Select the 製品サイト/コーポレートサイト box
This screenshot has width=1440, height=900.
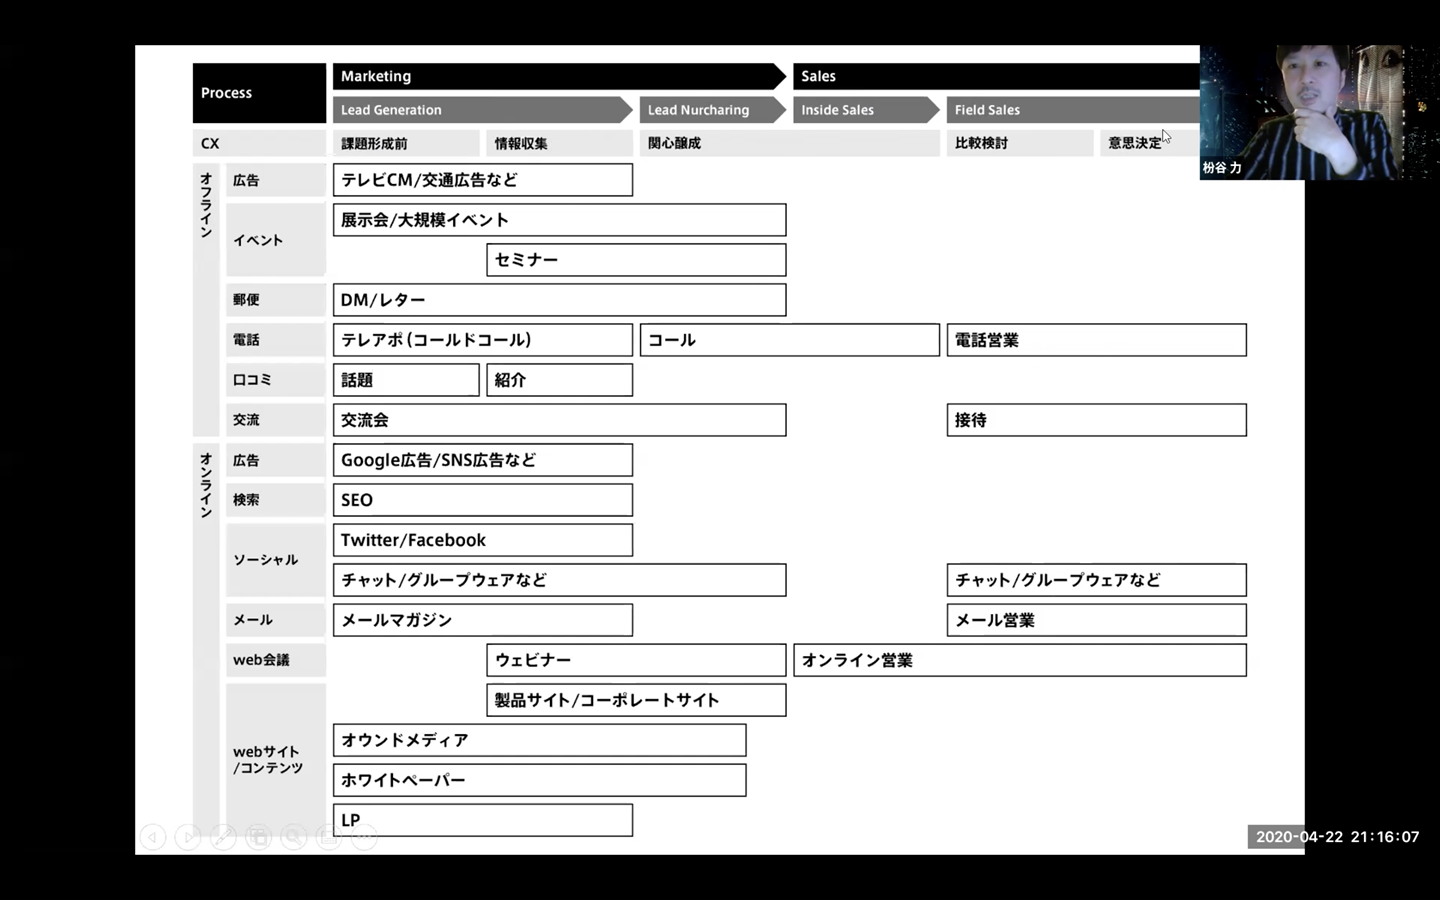click(x=636, y=700)
